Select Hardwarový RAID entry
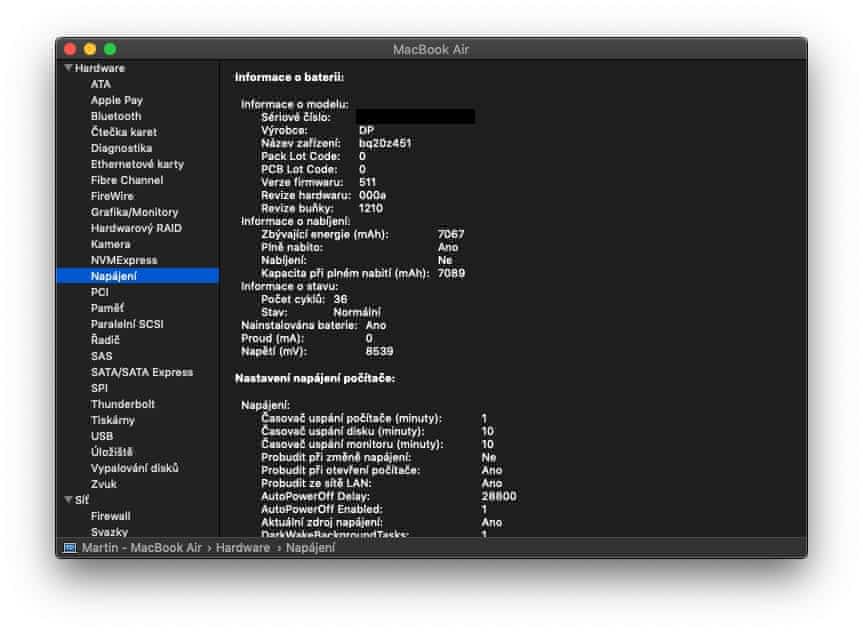Screen dimensions: 863x632 [136, 228]
